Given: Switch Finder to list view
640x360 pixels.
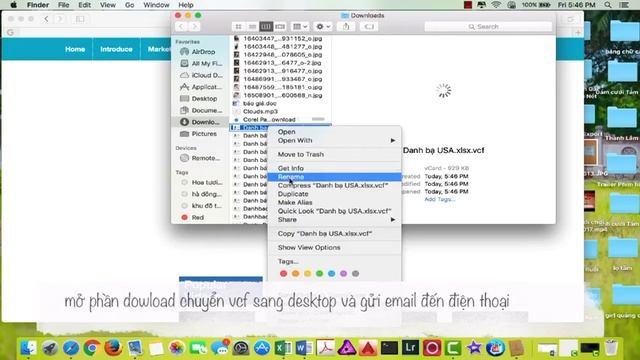Looking at the screenshot, I should pyautogui.click(x=252, y=27).
